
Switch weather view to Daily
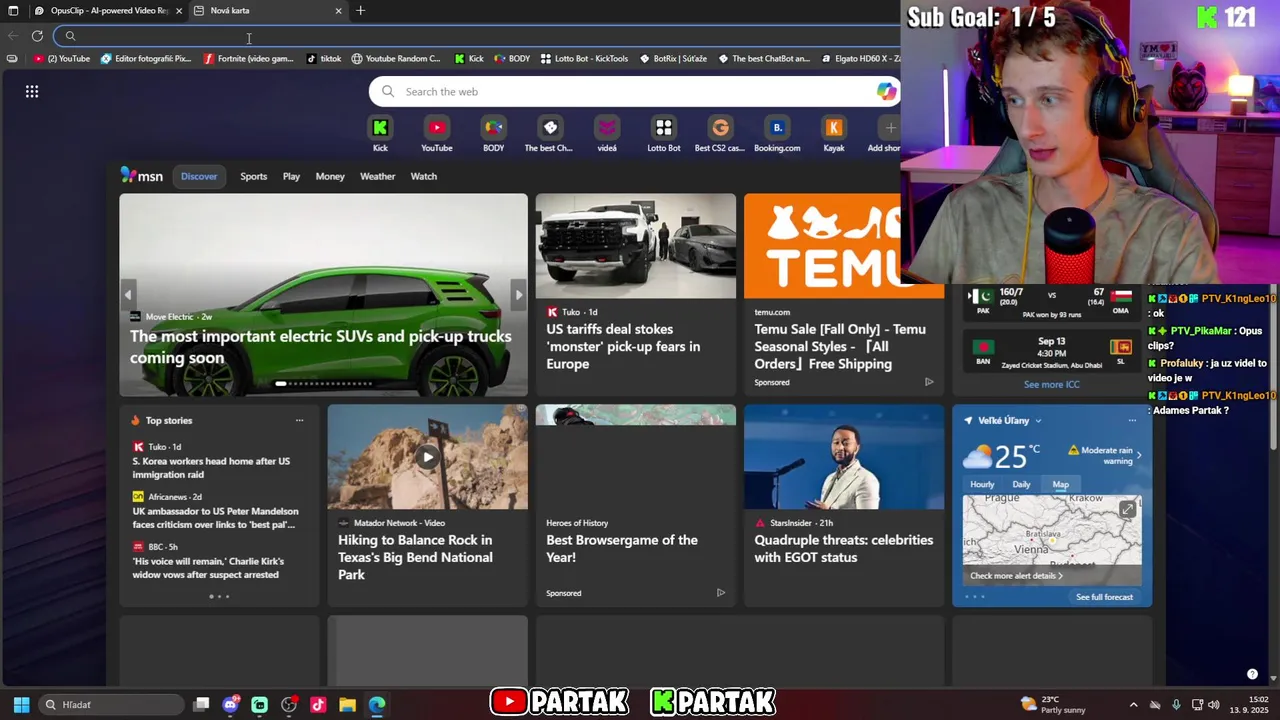click(1021, 484)
